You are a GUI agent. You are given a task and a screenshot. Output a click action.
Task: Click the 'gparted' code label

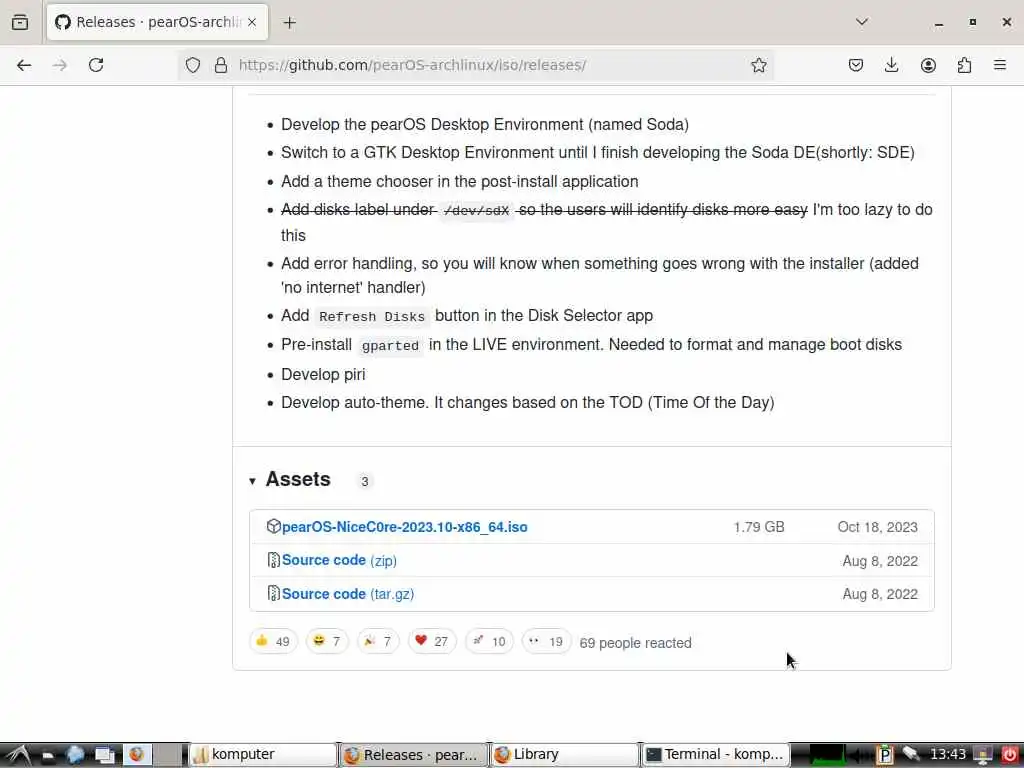pyautogui.click(x=390, y=345)
